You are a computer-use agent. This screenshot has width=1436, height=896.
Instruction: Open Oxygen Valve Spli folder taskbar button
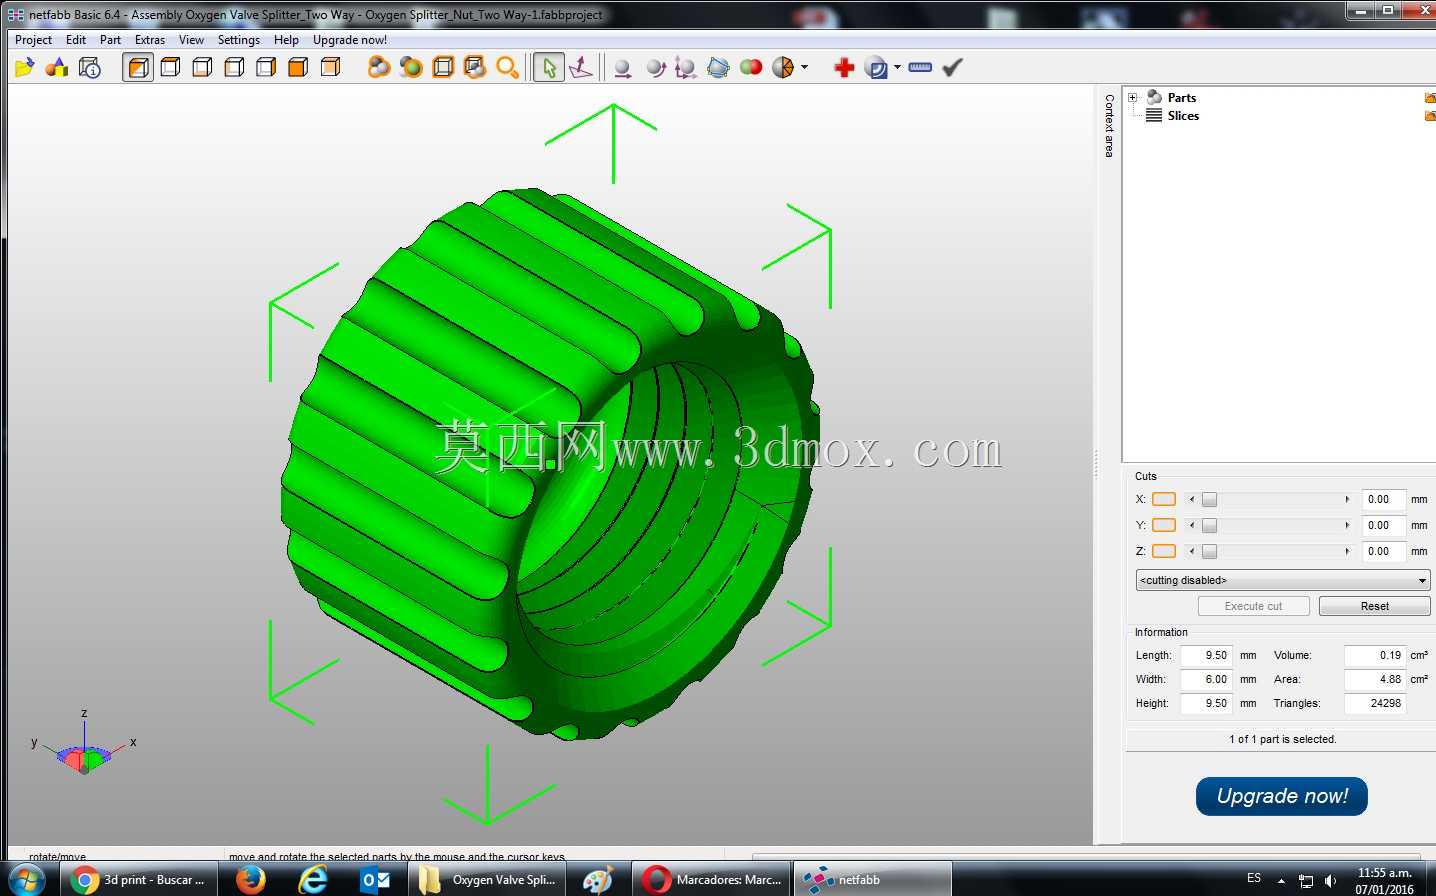489,880
